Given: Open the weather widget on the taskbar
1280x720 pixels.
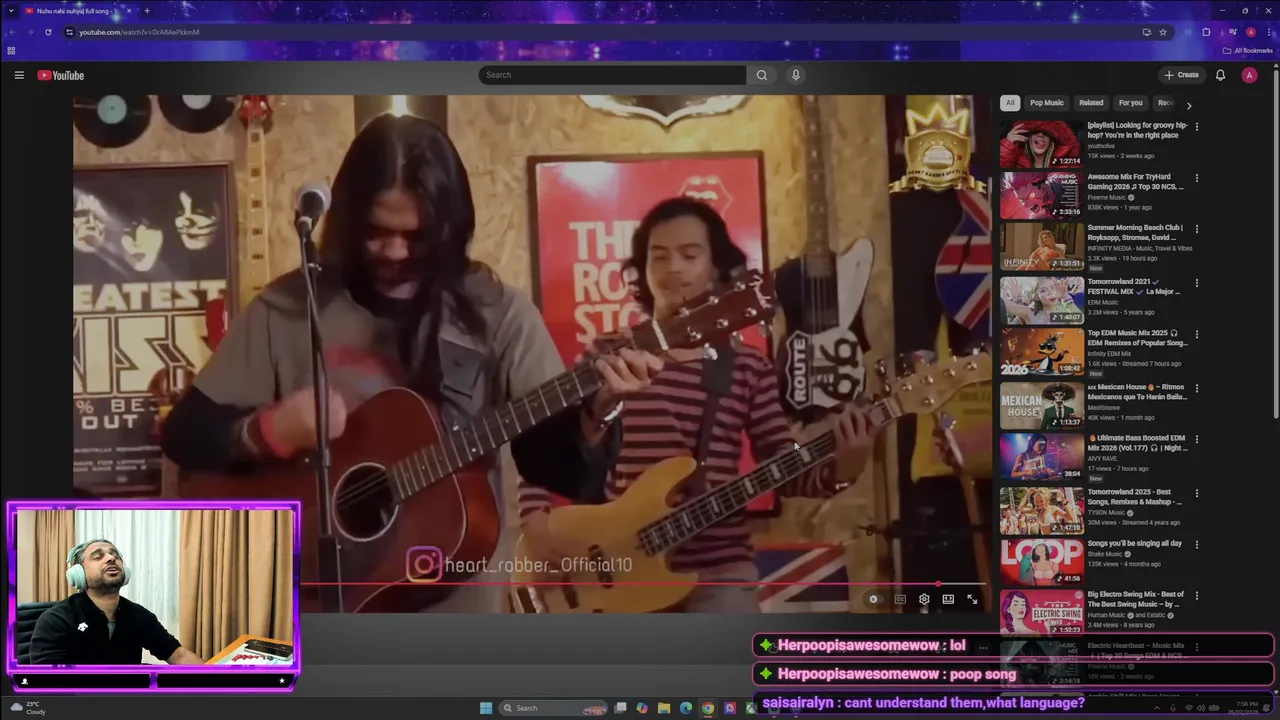Looking at the screenshot, I should point(28,708).
